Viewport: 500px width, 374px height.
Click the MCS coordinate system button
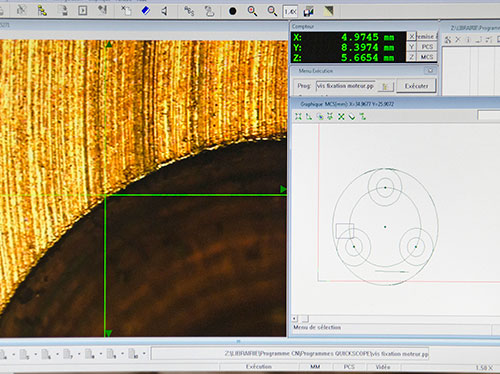pos(427,57)
